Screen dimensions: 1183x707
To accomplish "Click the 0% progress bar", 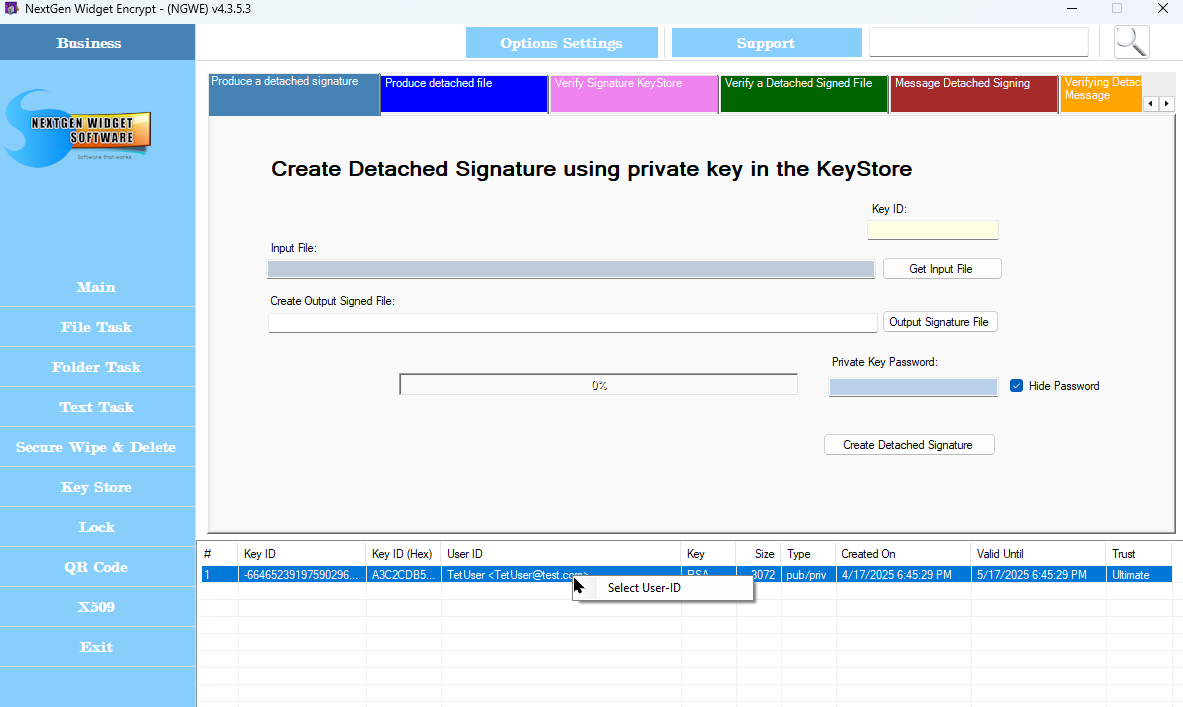I will [x=598, y=385].
